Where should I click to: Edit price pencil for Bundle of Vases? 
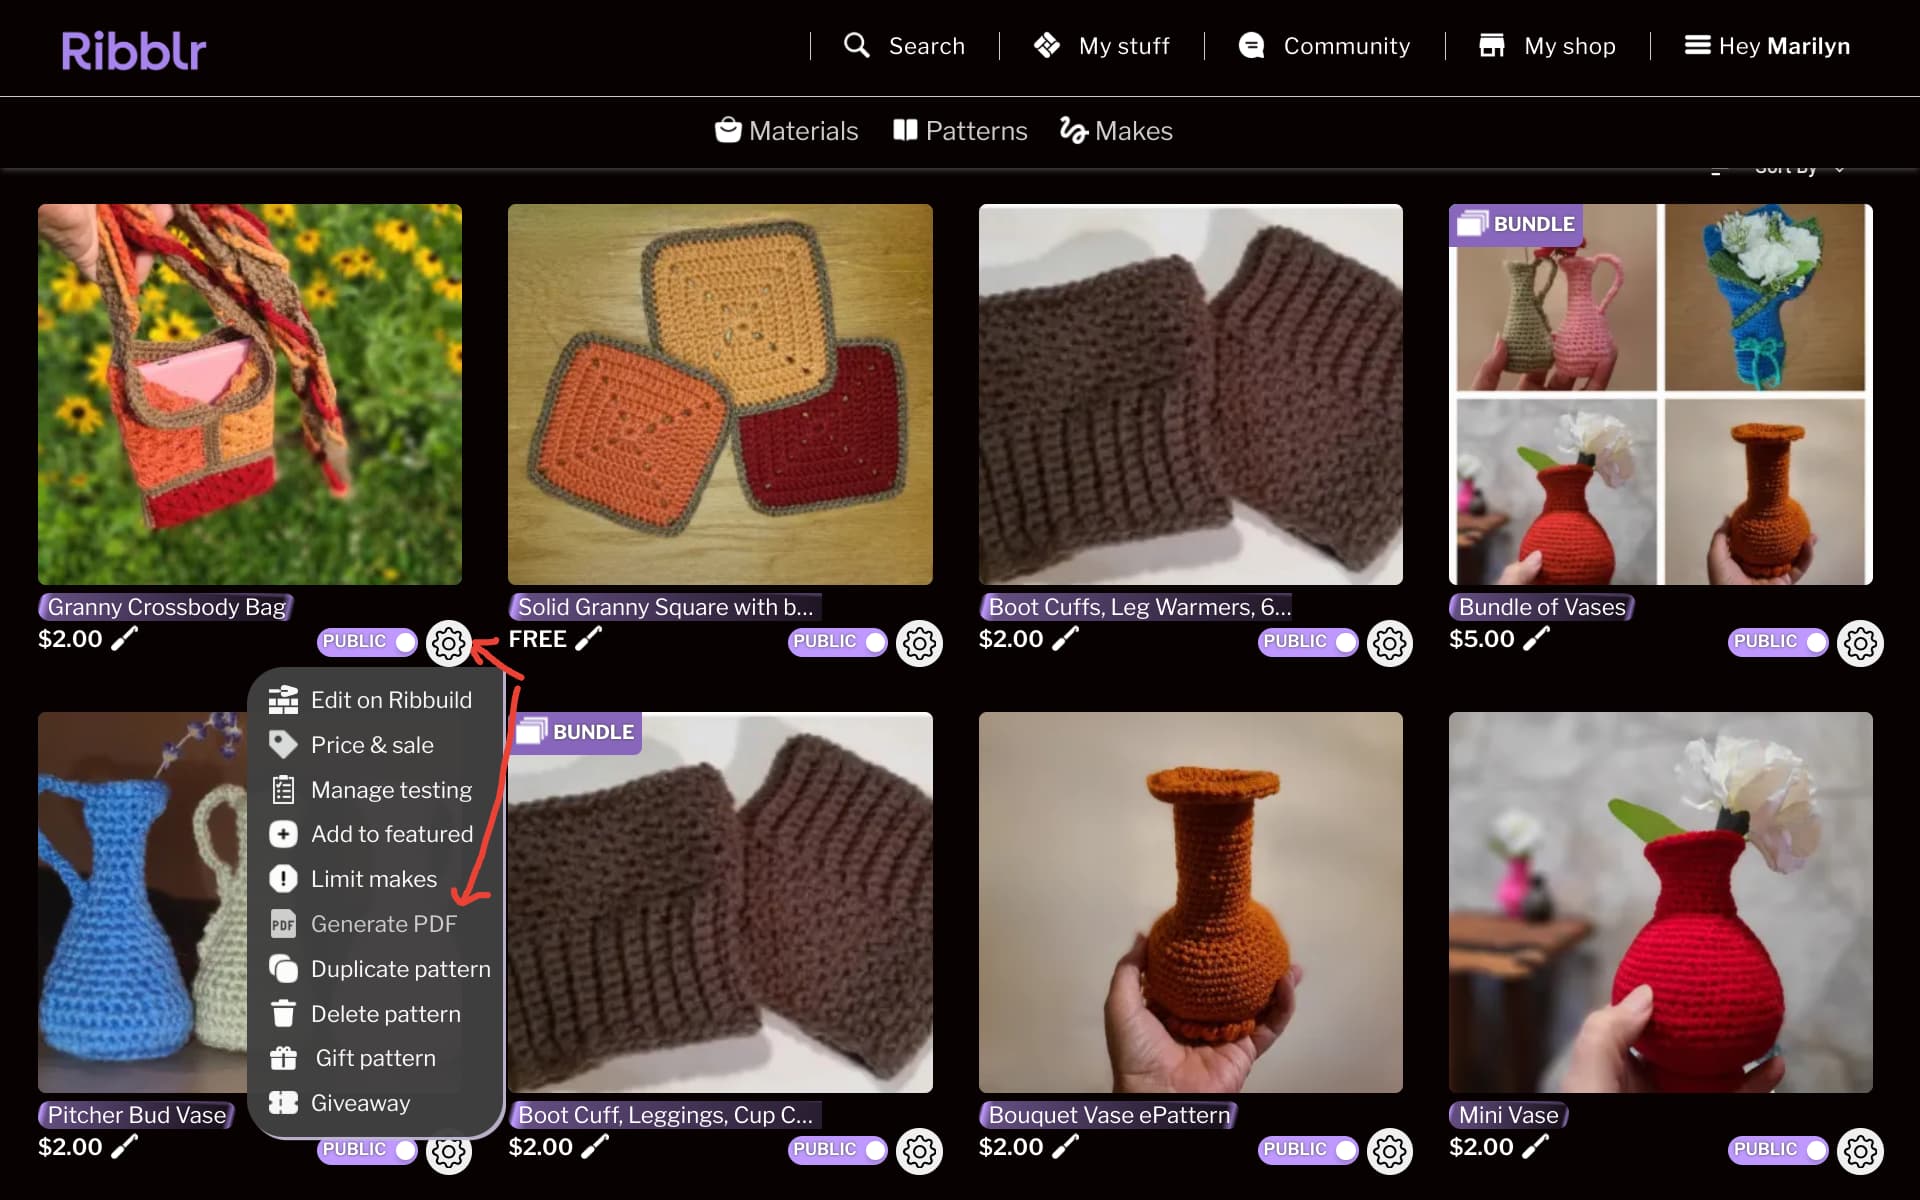click(1536, 638)
